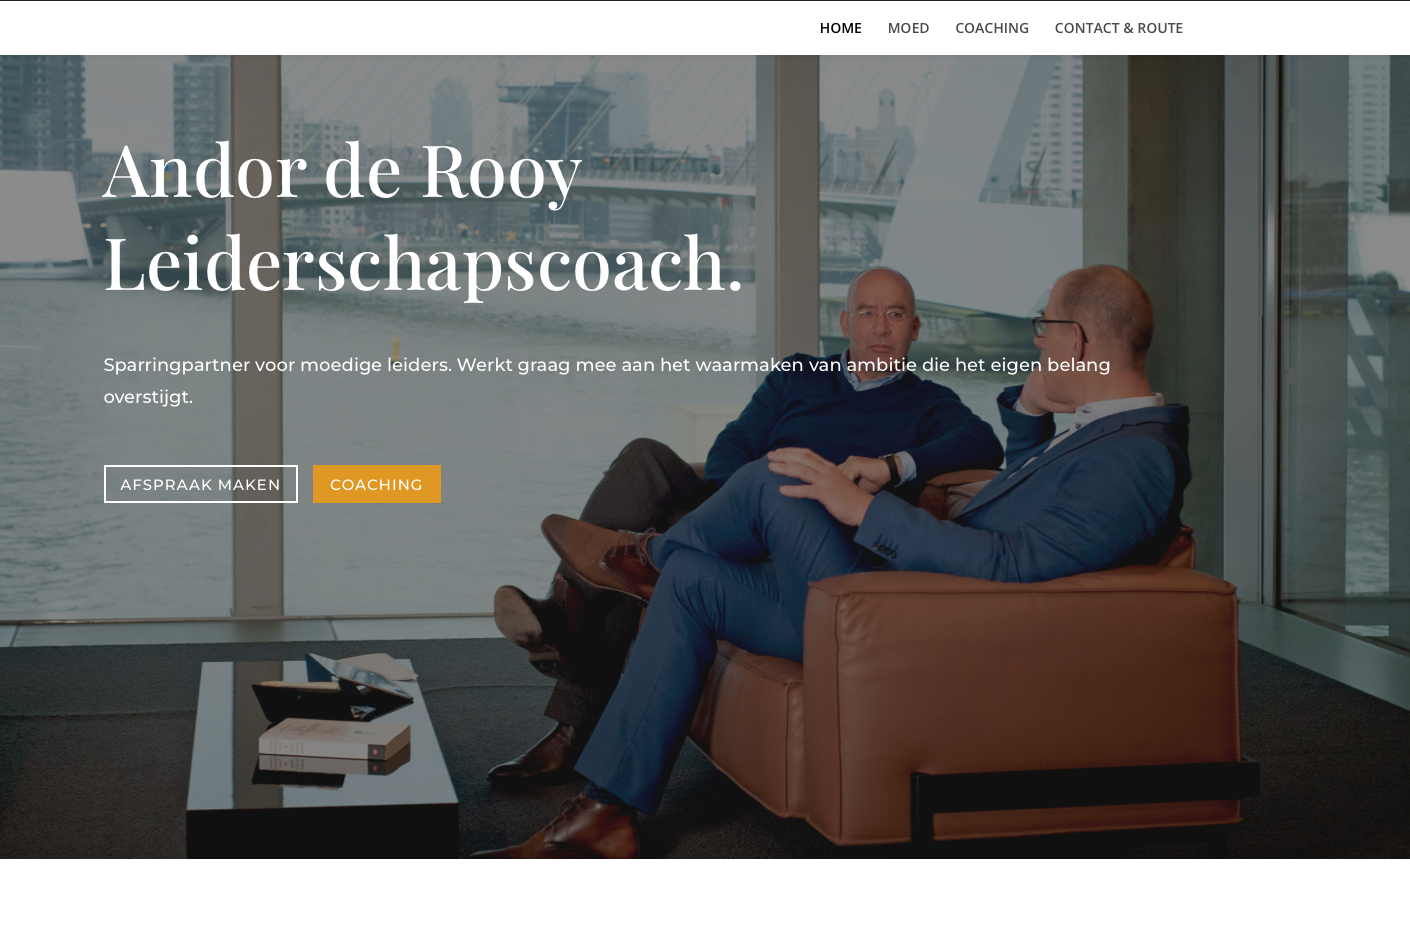Viewport: 1410px width, 940px height.
Task: Open the HOME menu item
Action: coord(840,28)
